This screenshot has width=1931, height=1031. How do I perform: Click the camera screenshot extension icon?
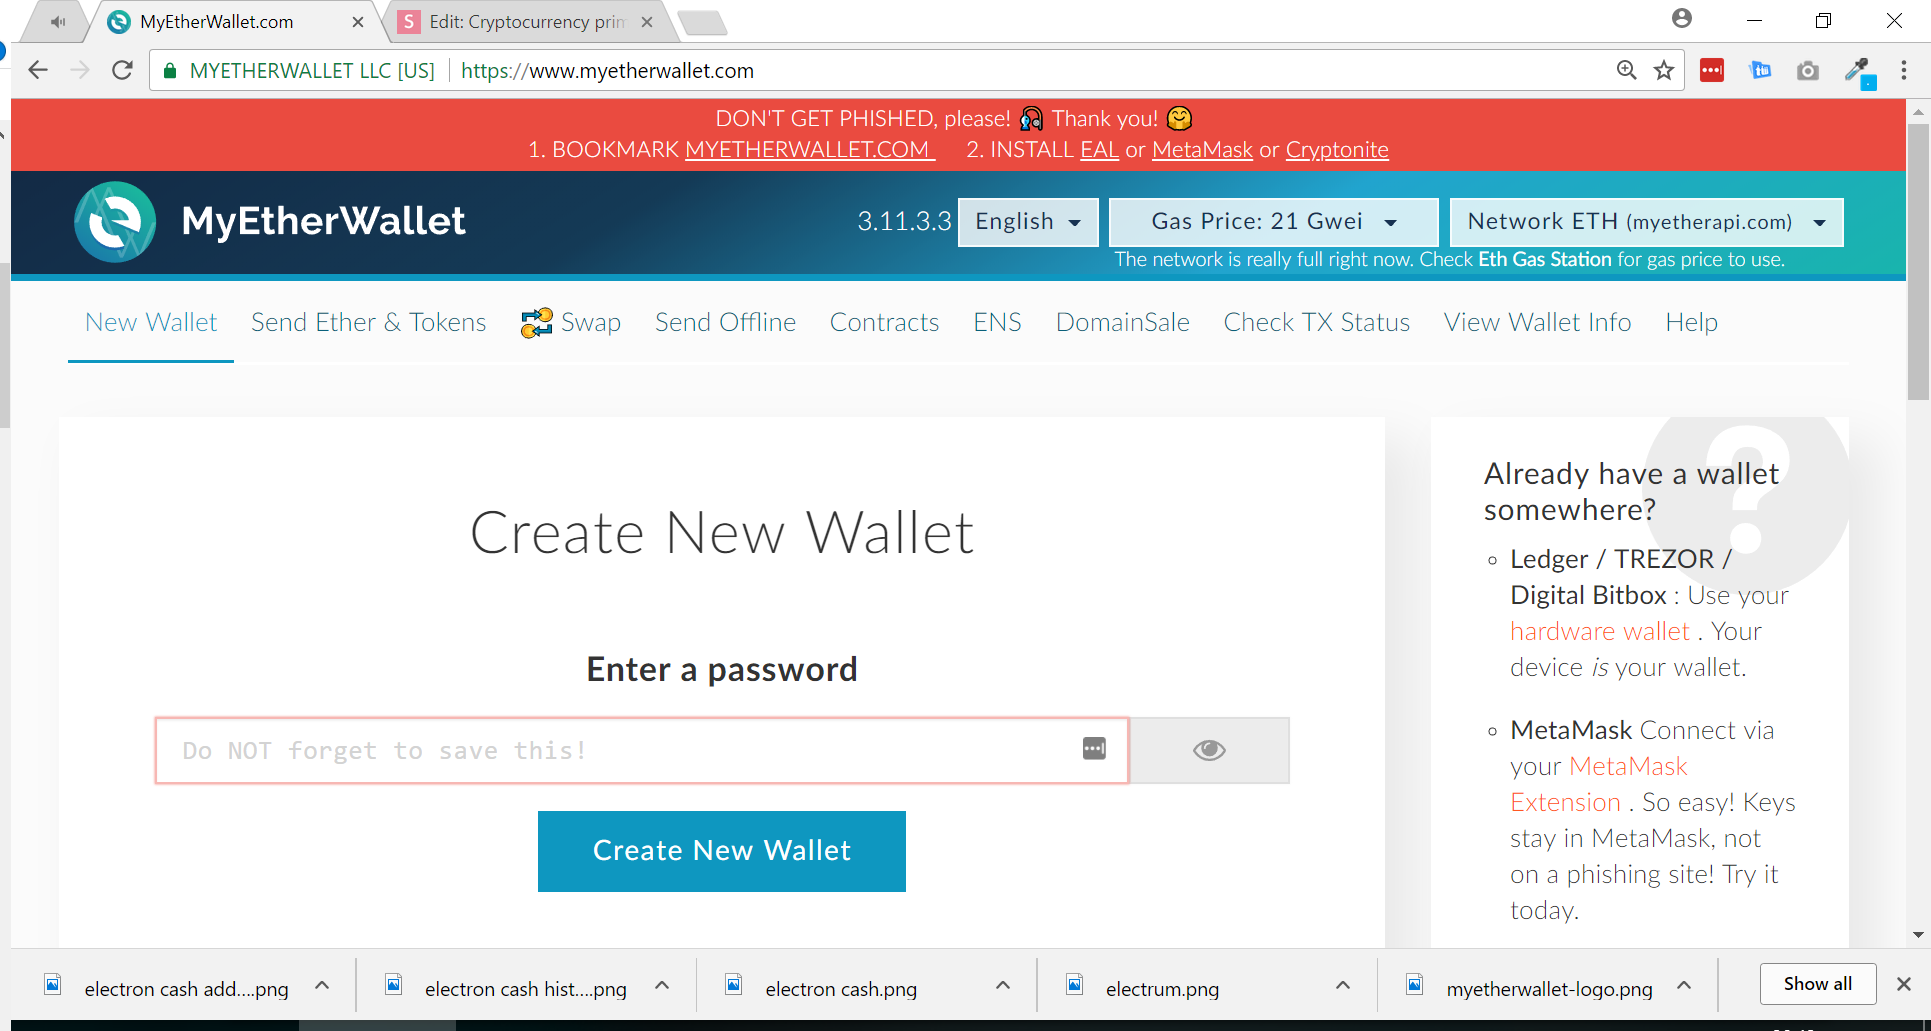pos(1808,70)
